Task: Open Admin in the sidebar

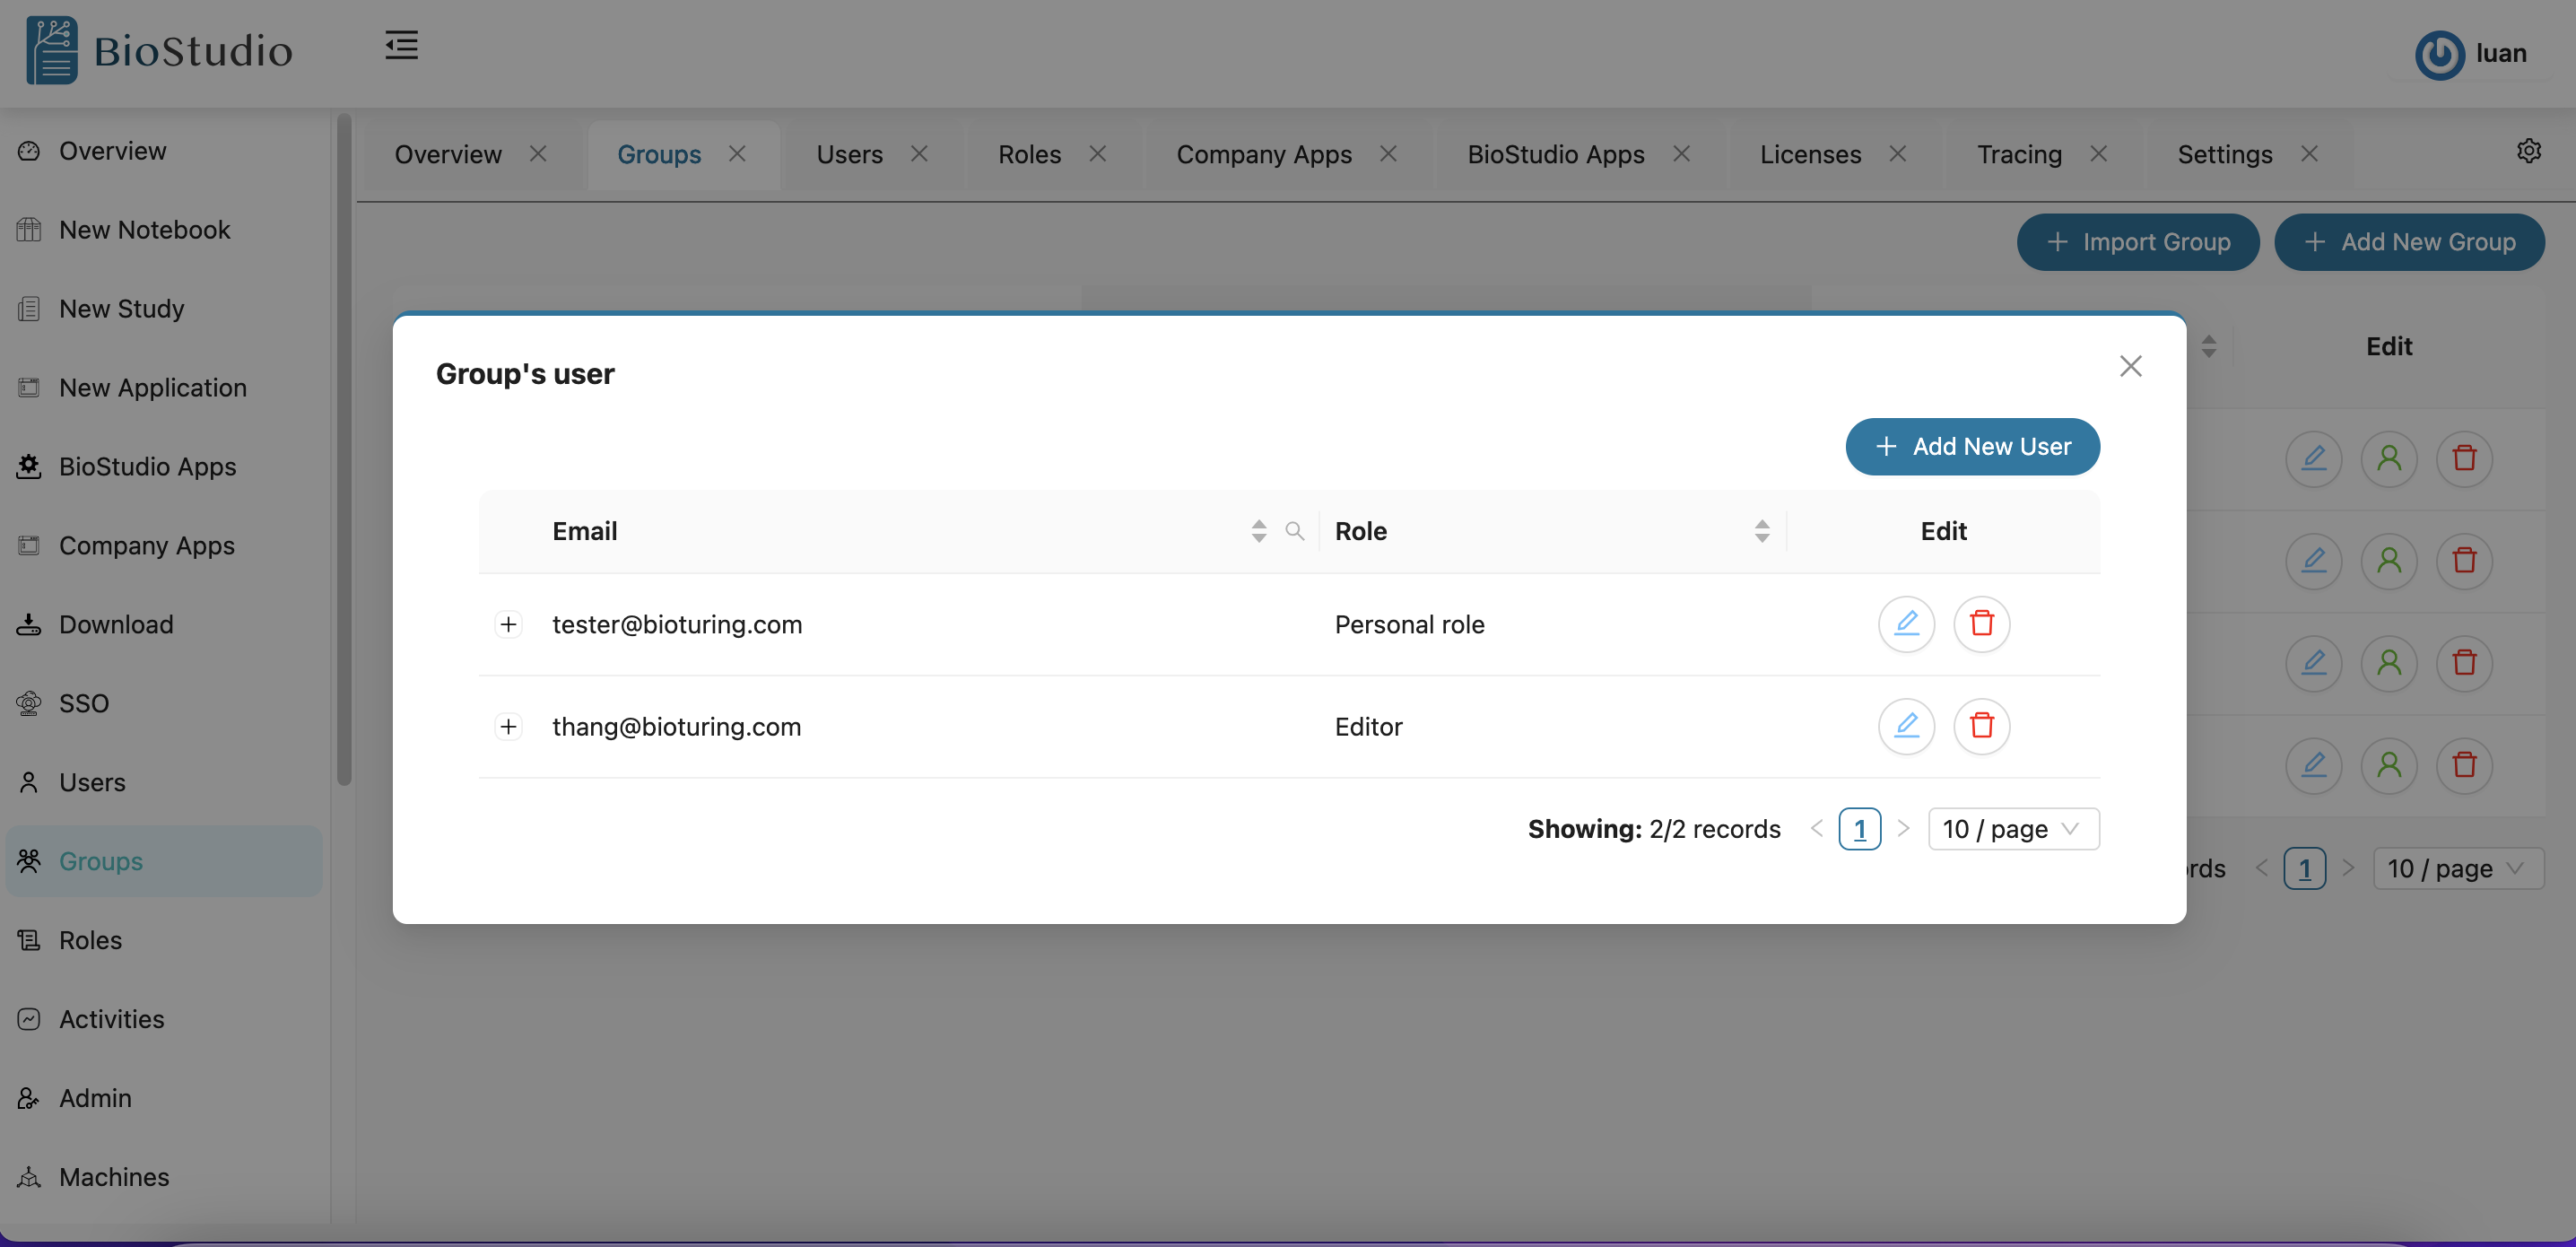Action: tap(164, 1098)
